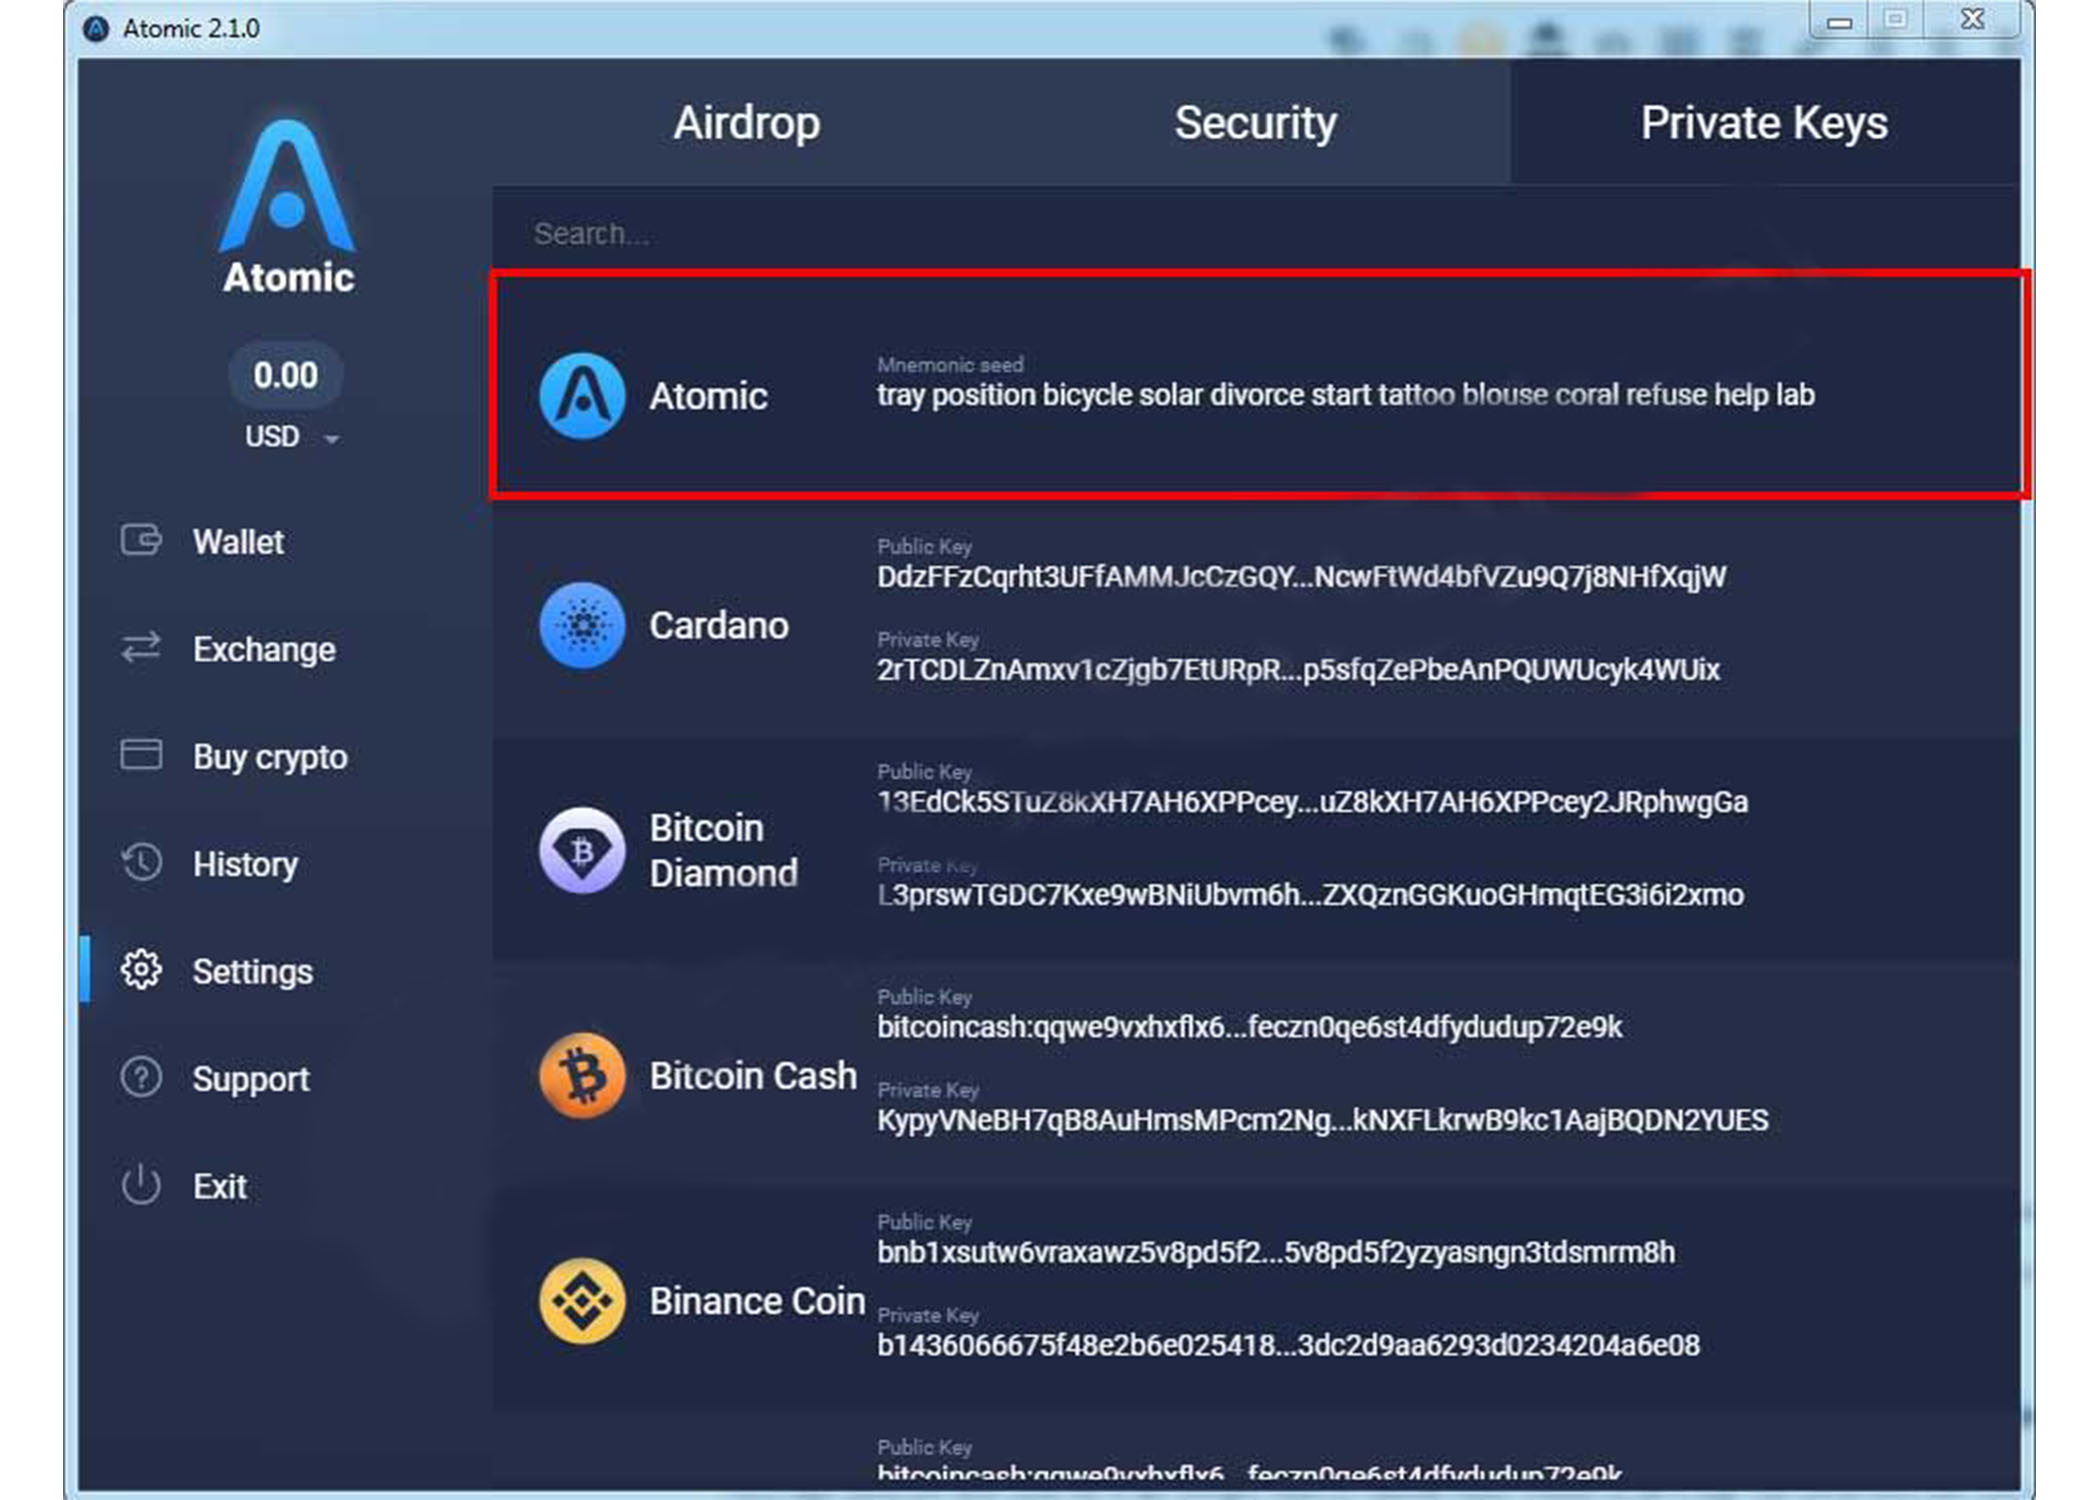
Task: Click inside the Search field
Action: 1255,234
